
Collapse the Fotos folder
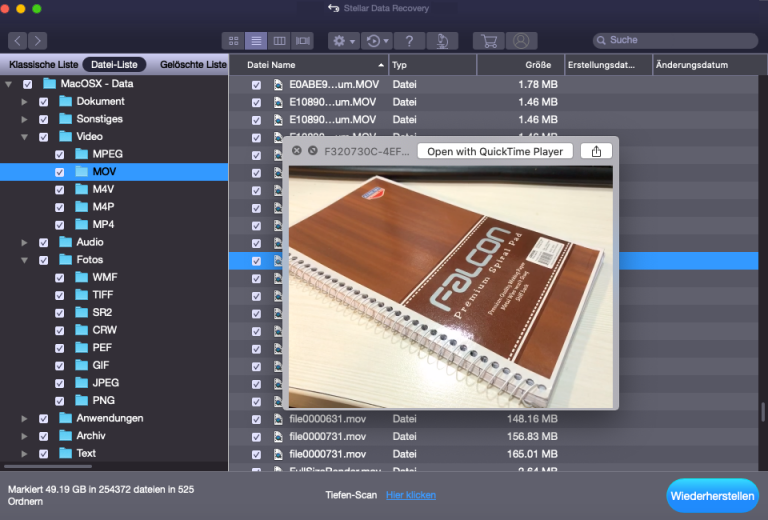click(24, 260)
